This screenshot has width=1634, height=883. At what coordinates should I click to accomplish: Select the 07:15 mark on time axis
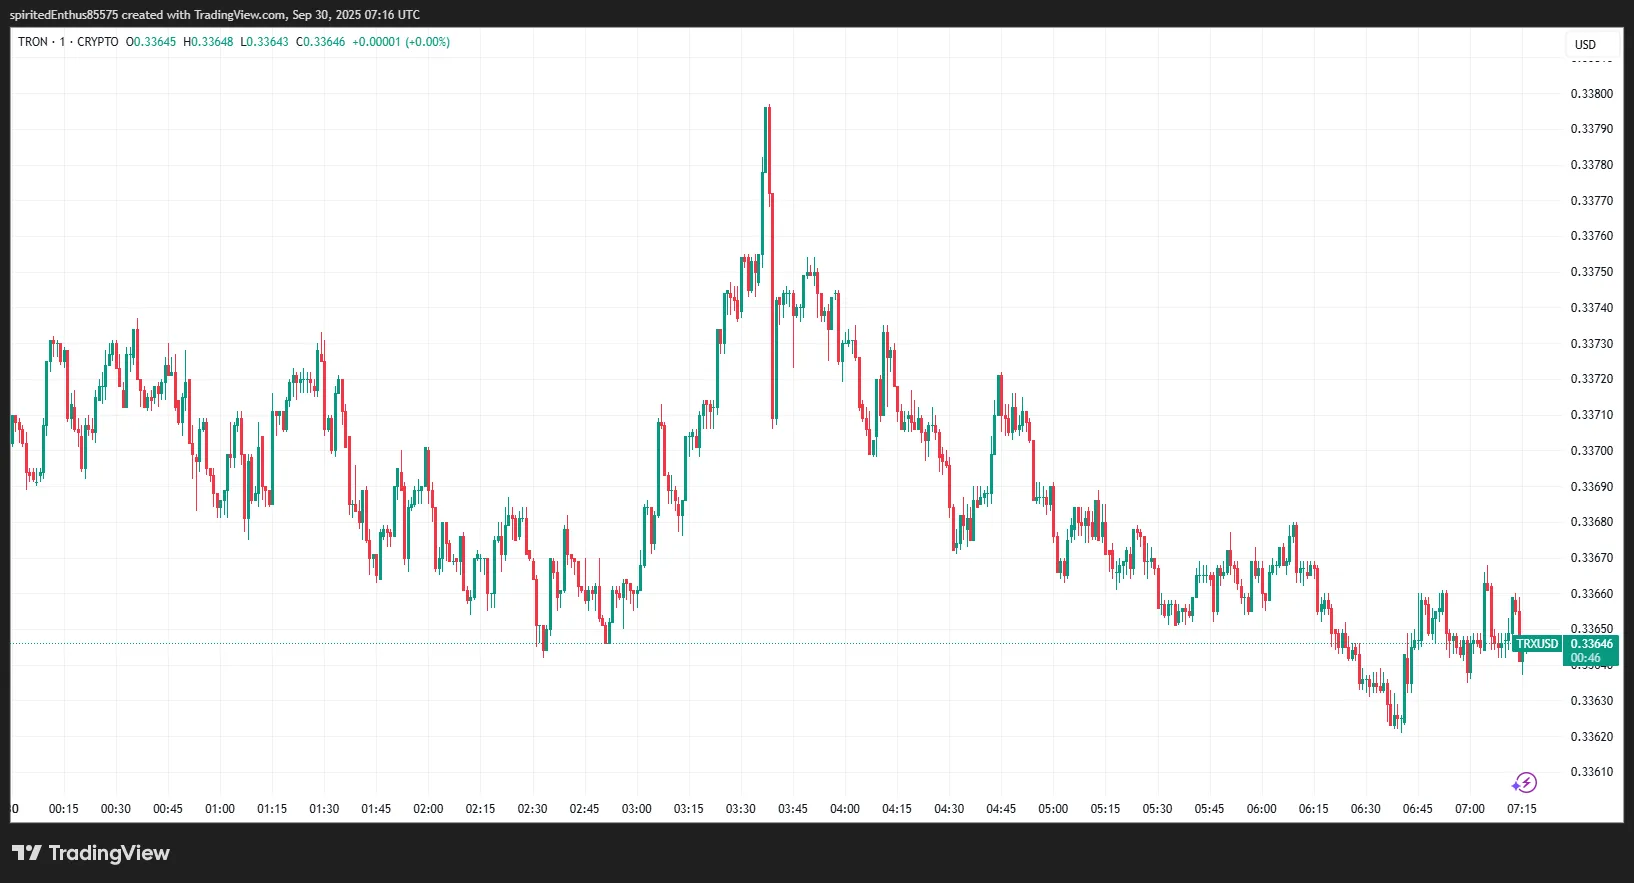coord(1521,809)
